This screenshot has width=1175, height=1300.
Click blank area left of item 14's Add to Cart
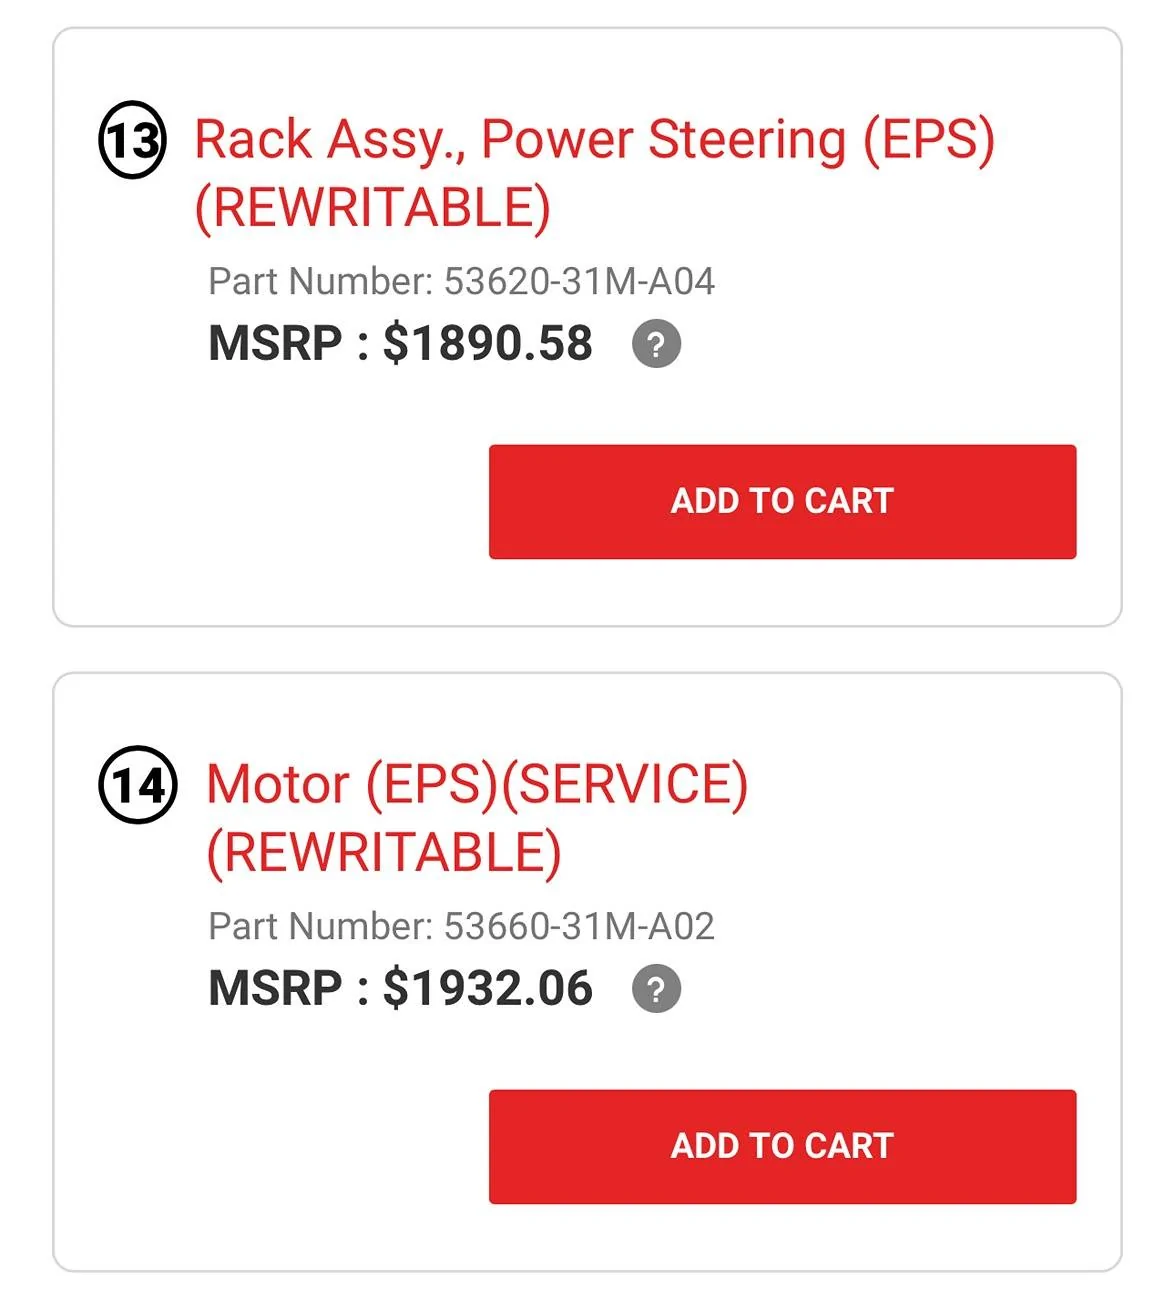tap(270, 1147)
